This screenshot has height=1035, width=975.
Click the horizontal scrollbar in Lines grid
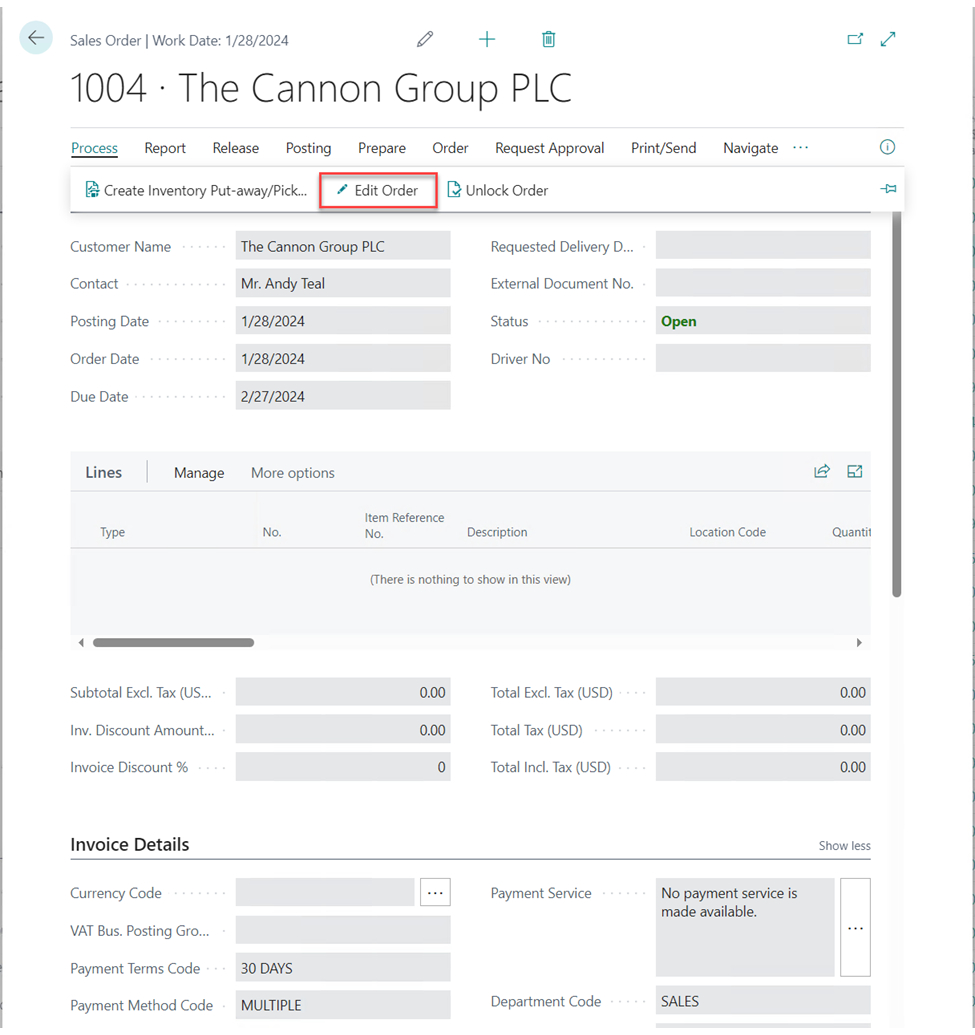pos(173,642)
